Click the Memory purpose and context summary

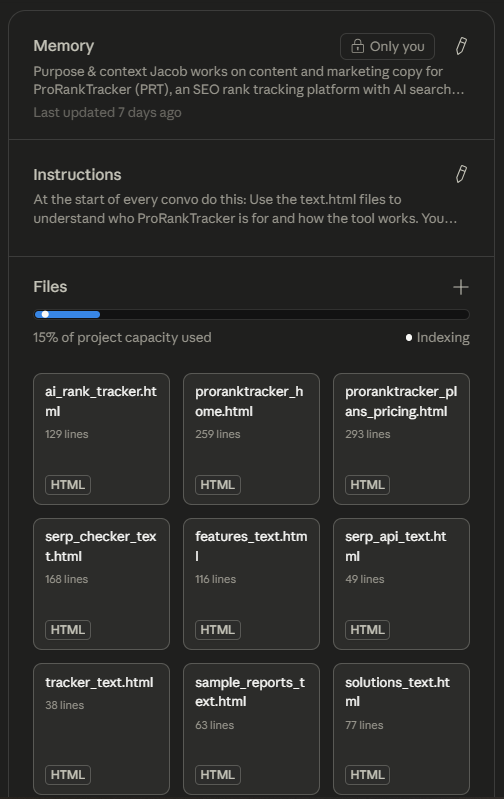(x=249, y=80)
